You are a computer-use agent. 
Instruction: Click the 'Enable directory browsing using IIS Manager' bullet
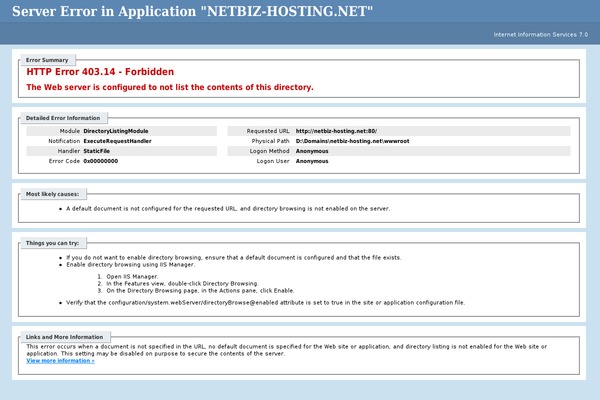point(130,264)
